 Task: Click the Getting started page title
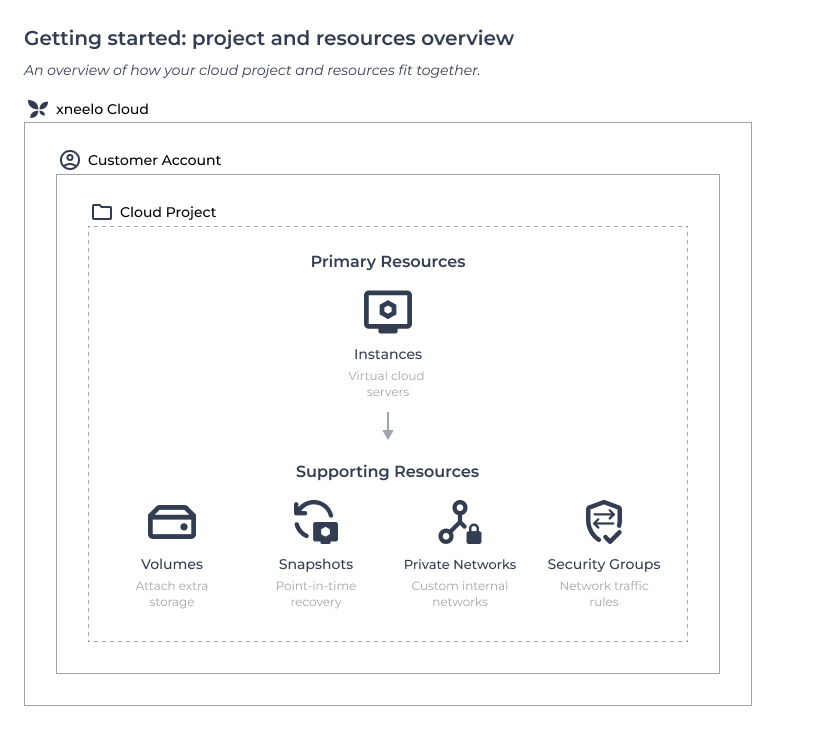pyautogui.click(x=269, y=39)
